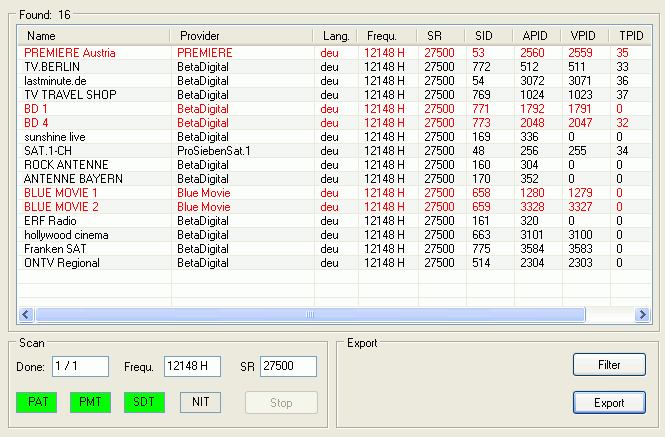Select the ERF Radio channel
665x437 pixels.
click(x=335, y=221)
